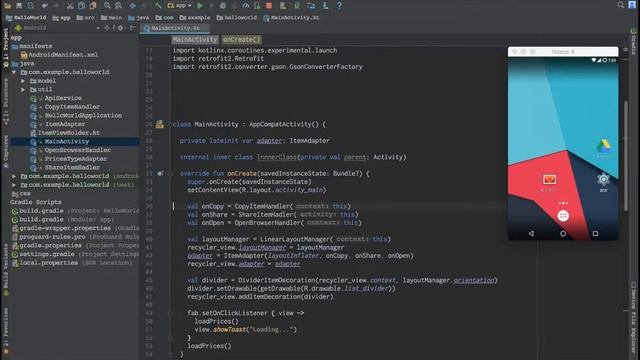This screenshot has width=640, height=360.
Task: Fold the fab.setOnClickListener lambda block
Action: tap(170, 313)
